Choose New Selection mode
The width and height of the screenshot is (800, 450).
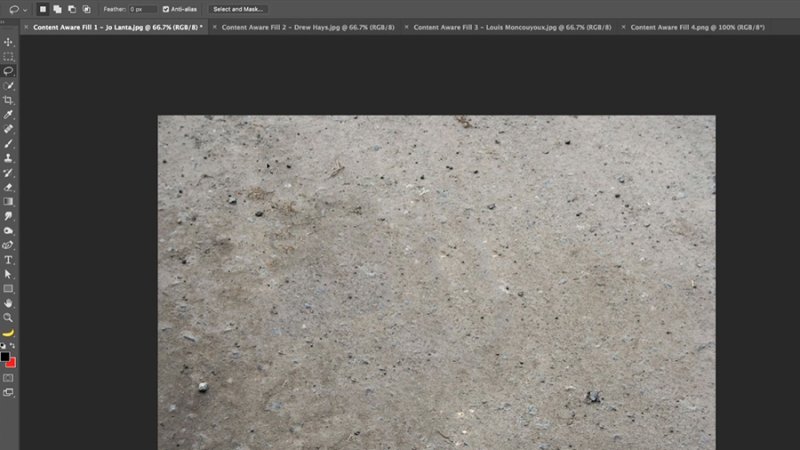coord(43,9)
